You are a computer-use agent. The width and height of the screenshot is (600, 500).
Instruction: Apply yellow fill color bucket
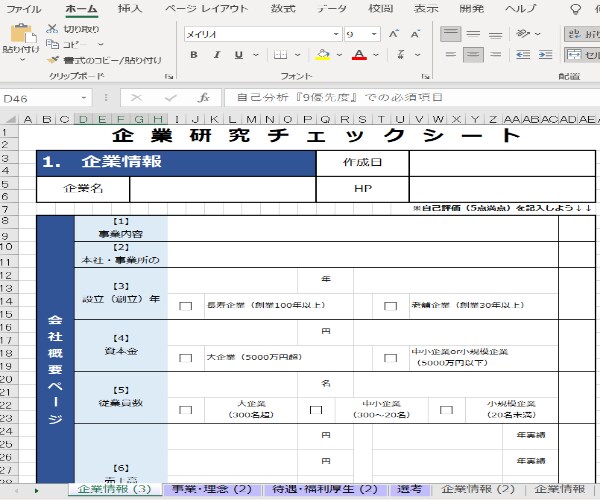point(323,55)
